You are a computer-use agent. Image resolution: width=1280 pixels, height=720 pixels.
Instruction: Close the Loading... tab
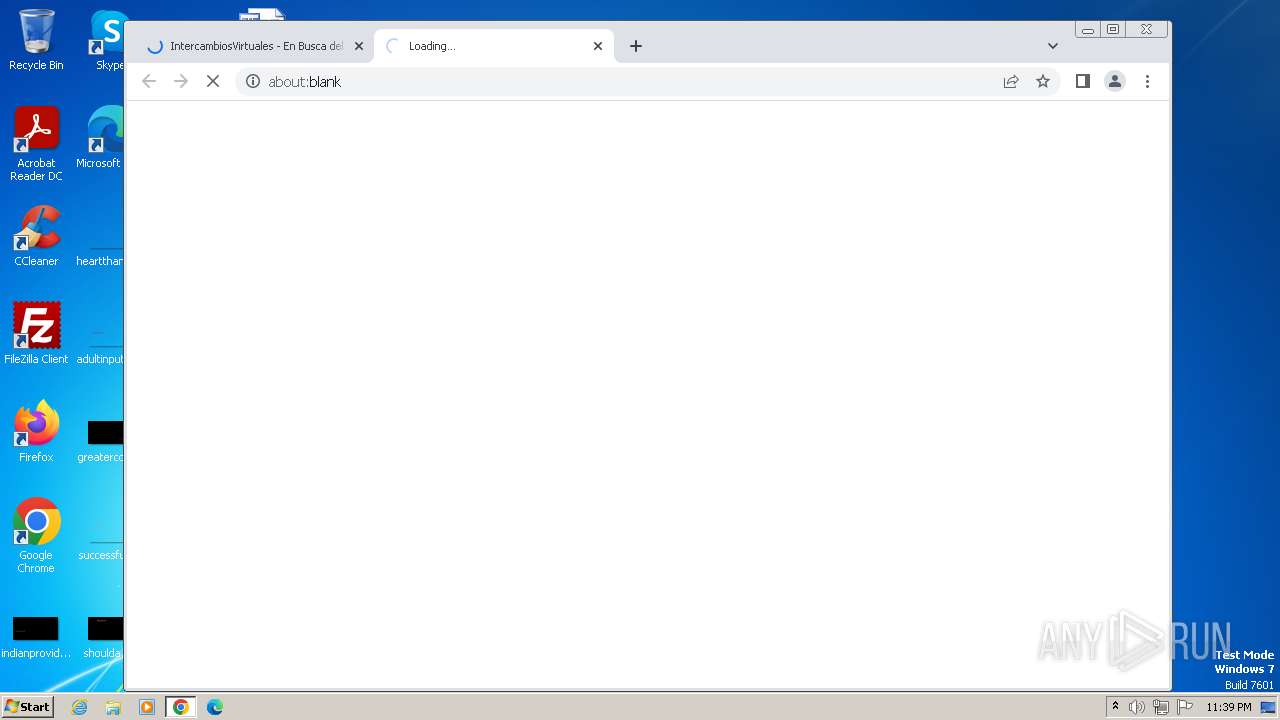coord(598,46)
